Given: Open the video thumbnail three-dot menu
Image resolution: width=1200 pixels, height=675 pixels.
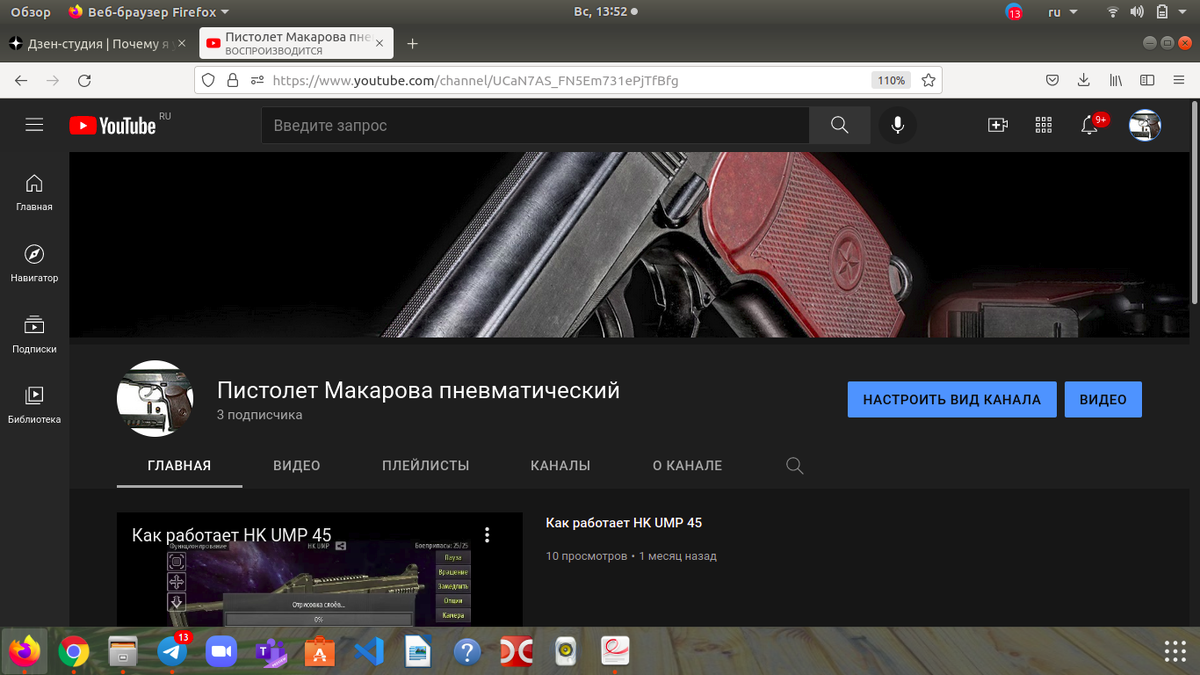Looking at the screenshot, I should pyautogui.click(x=488, y=535).
